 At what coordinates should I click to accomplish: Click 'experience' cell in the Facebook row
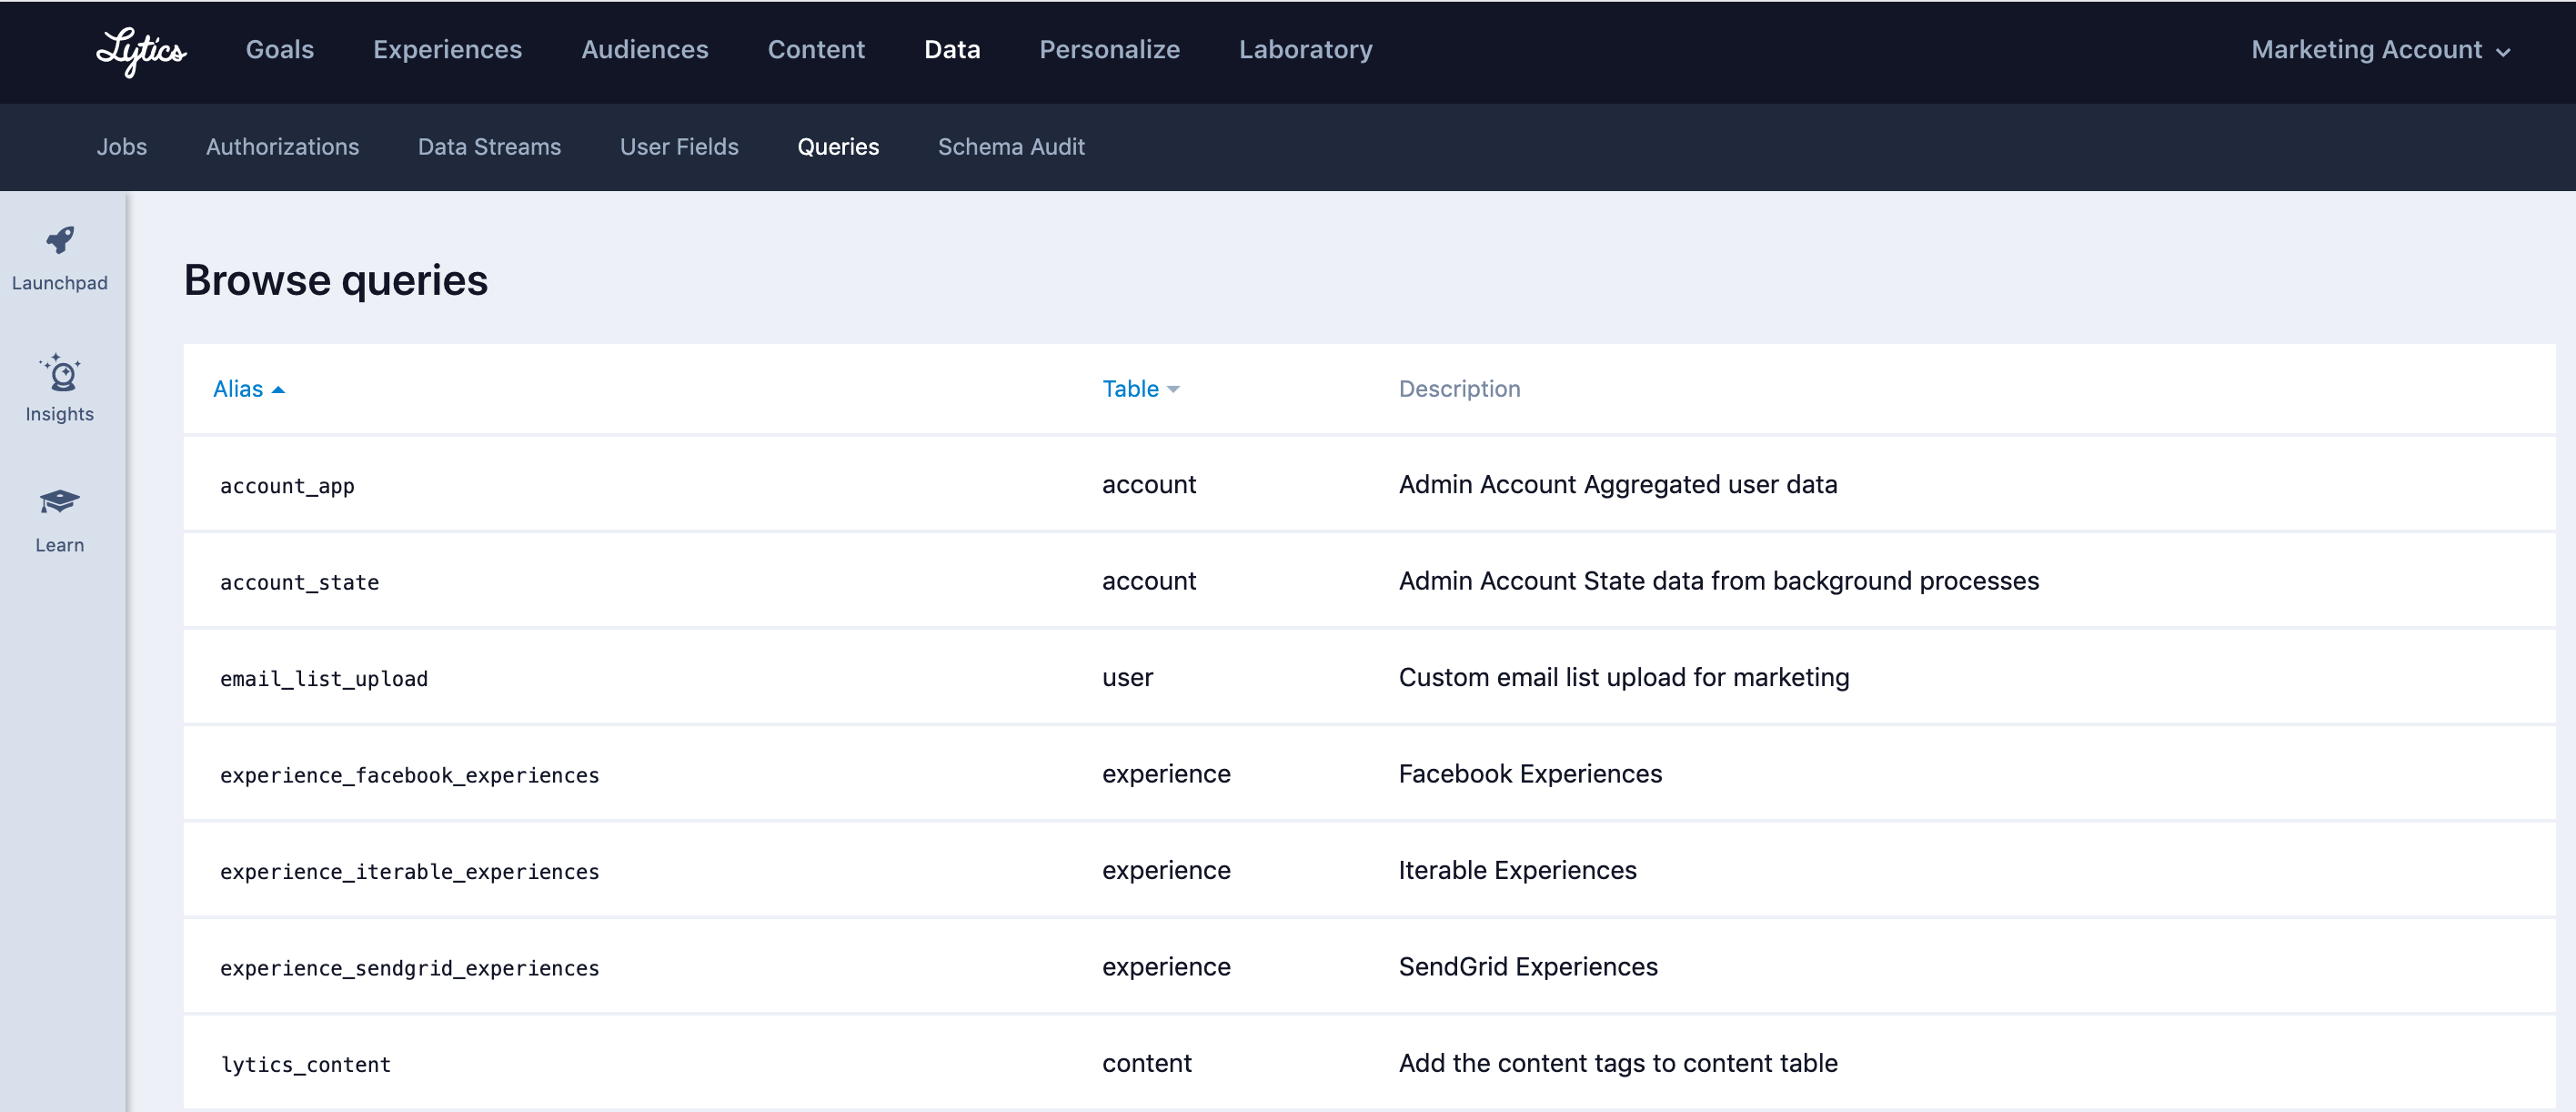tap(1166, 774)
